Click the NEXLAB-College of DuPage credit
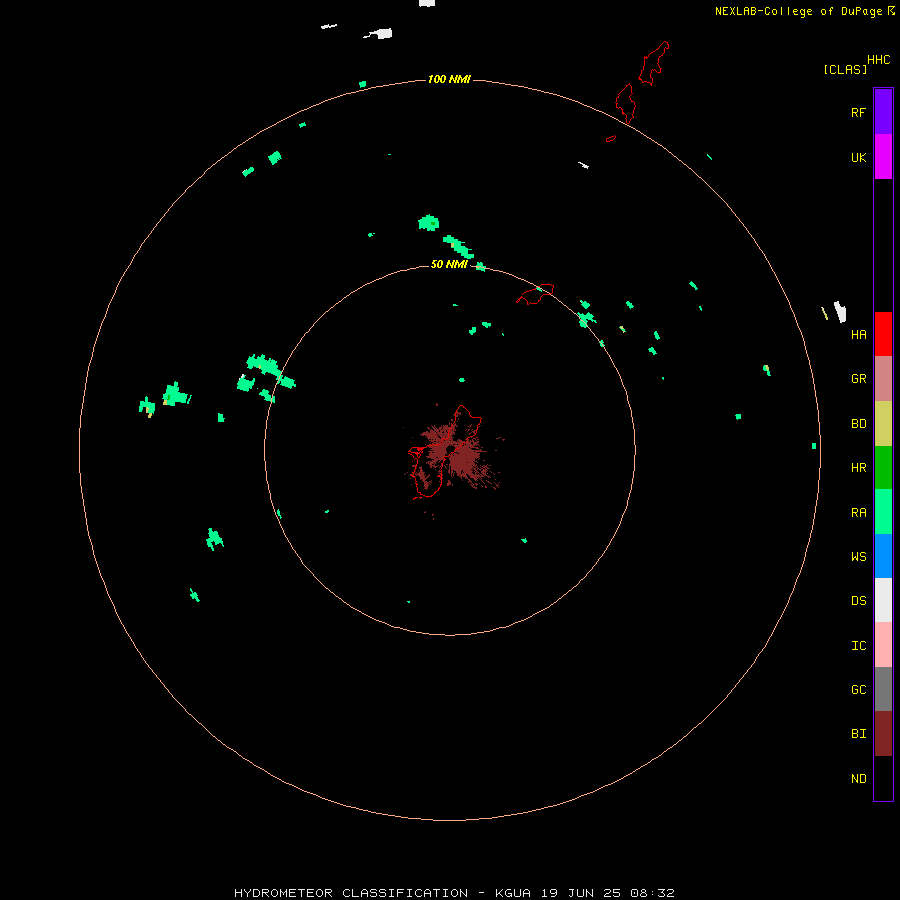The height and width of the screenshot is (900, 900). [x=799, y=11]
